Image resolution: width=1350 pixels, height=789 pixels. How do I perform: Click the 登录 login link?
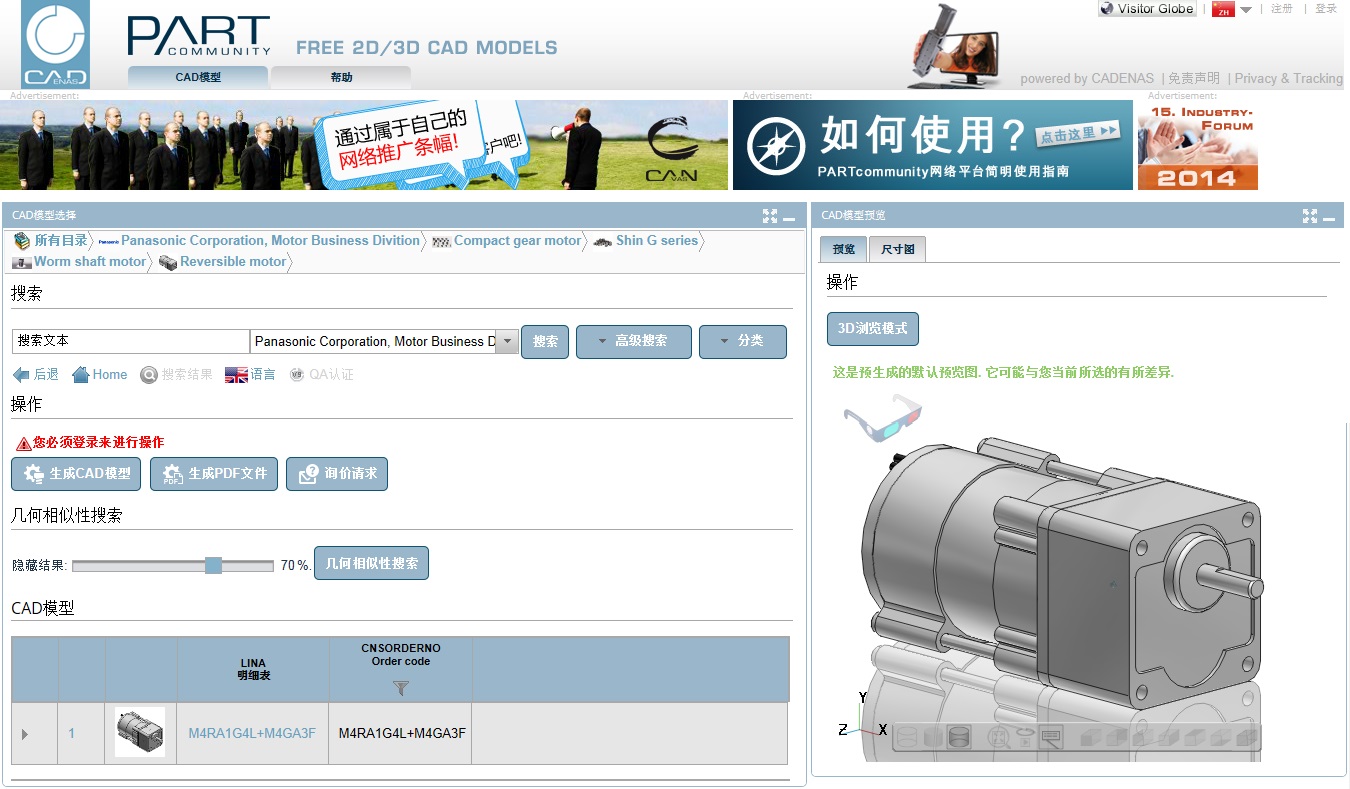pyautogui.click(x=1326, y=9)
